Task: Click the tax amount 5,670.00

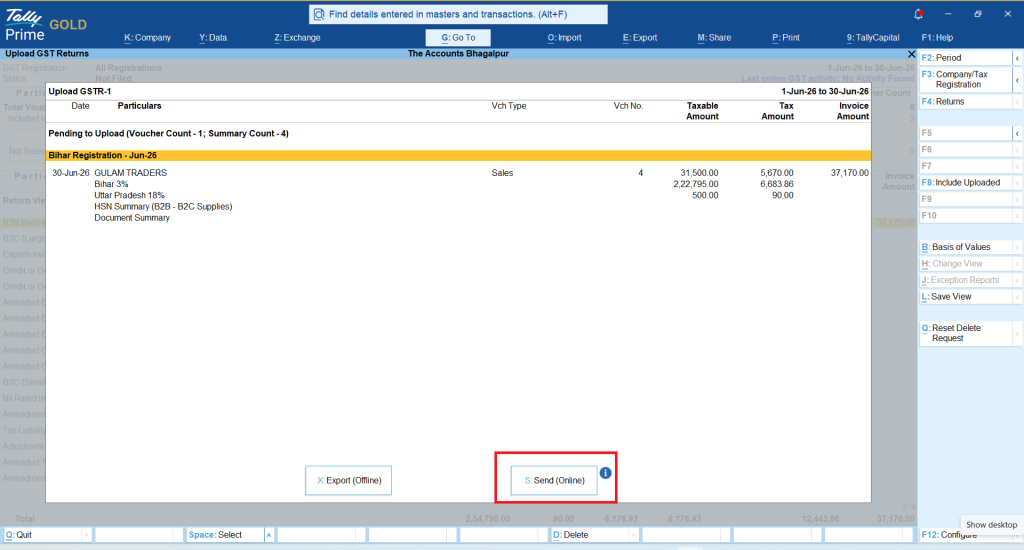Action: pyautogui.click(x=776, y=173)
